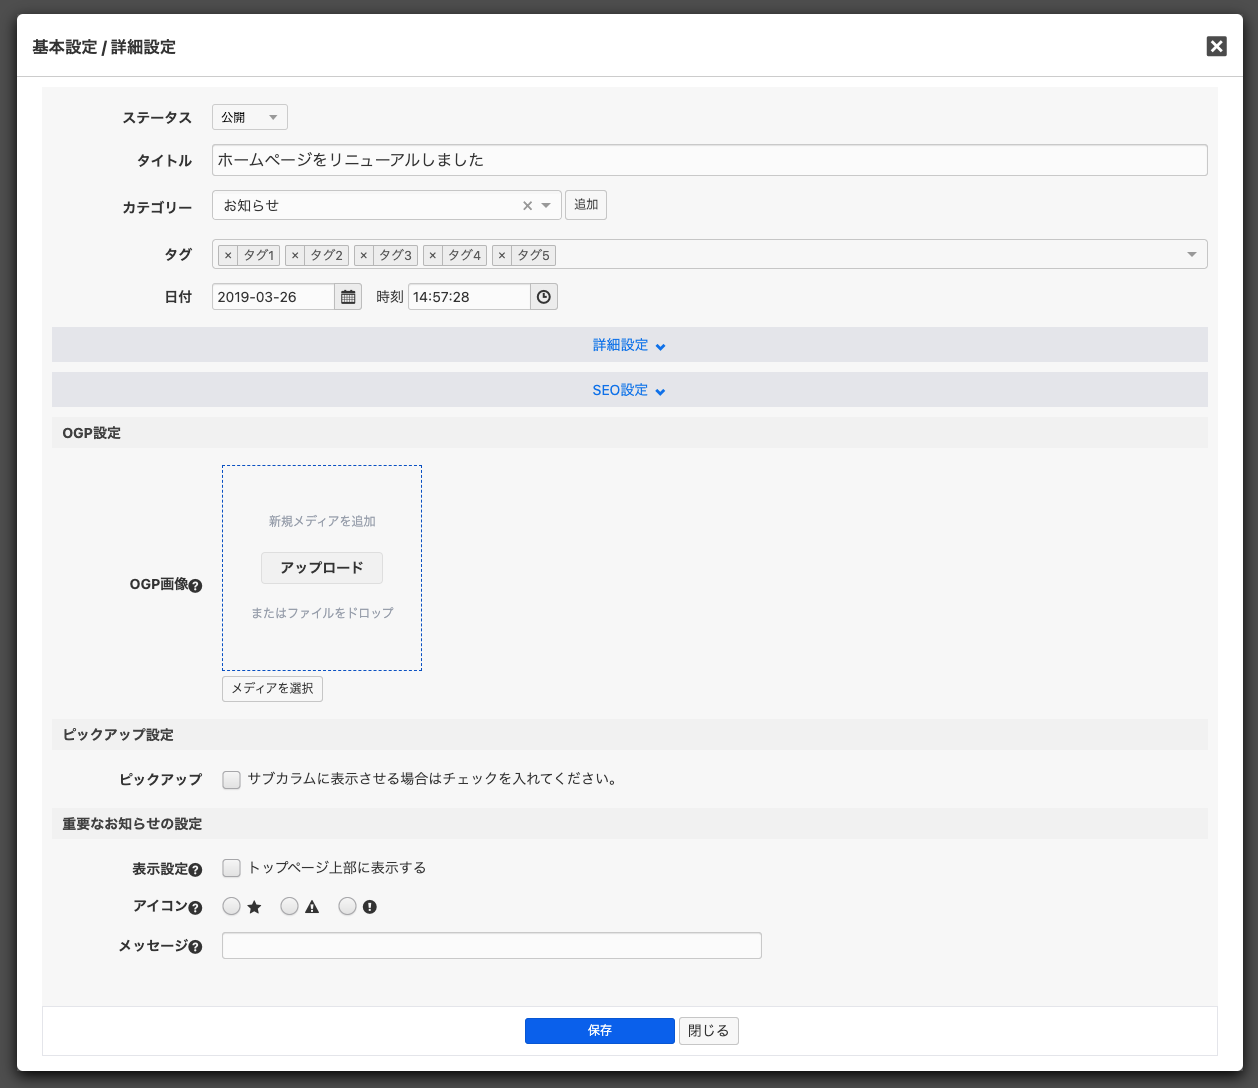Open the calendar date picker icon
This screenshot has width=1258, height=1088.
pyautogui.click(x=348, y=297)
